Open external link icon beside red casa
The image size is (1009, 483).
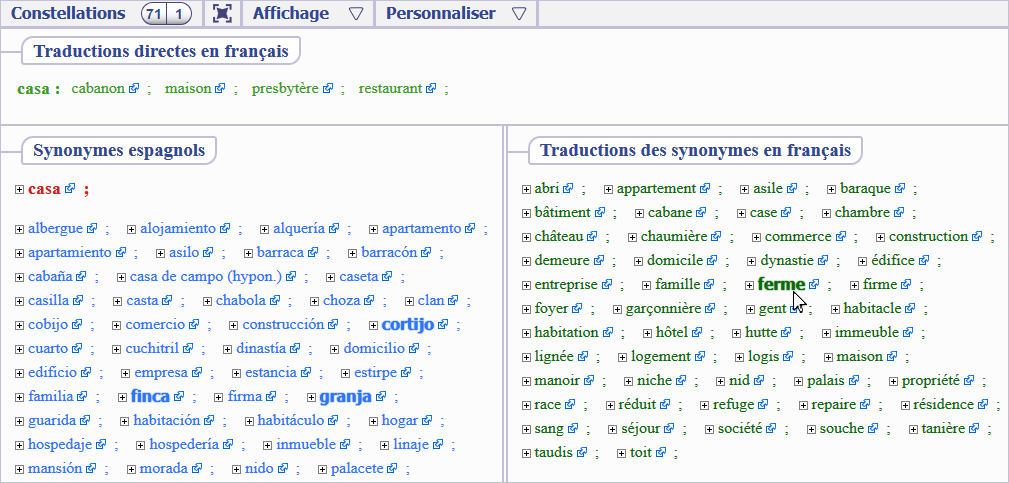click(70, 189)
